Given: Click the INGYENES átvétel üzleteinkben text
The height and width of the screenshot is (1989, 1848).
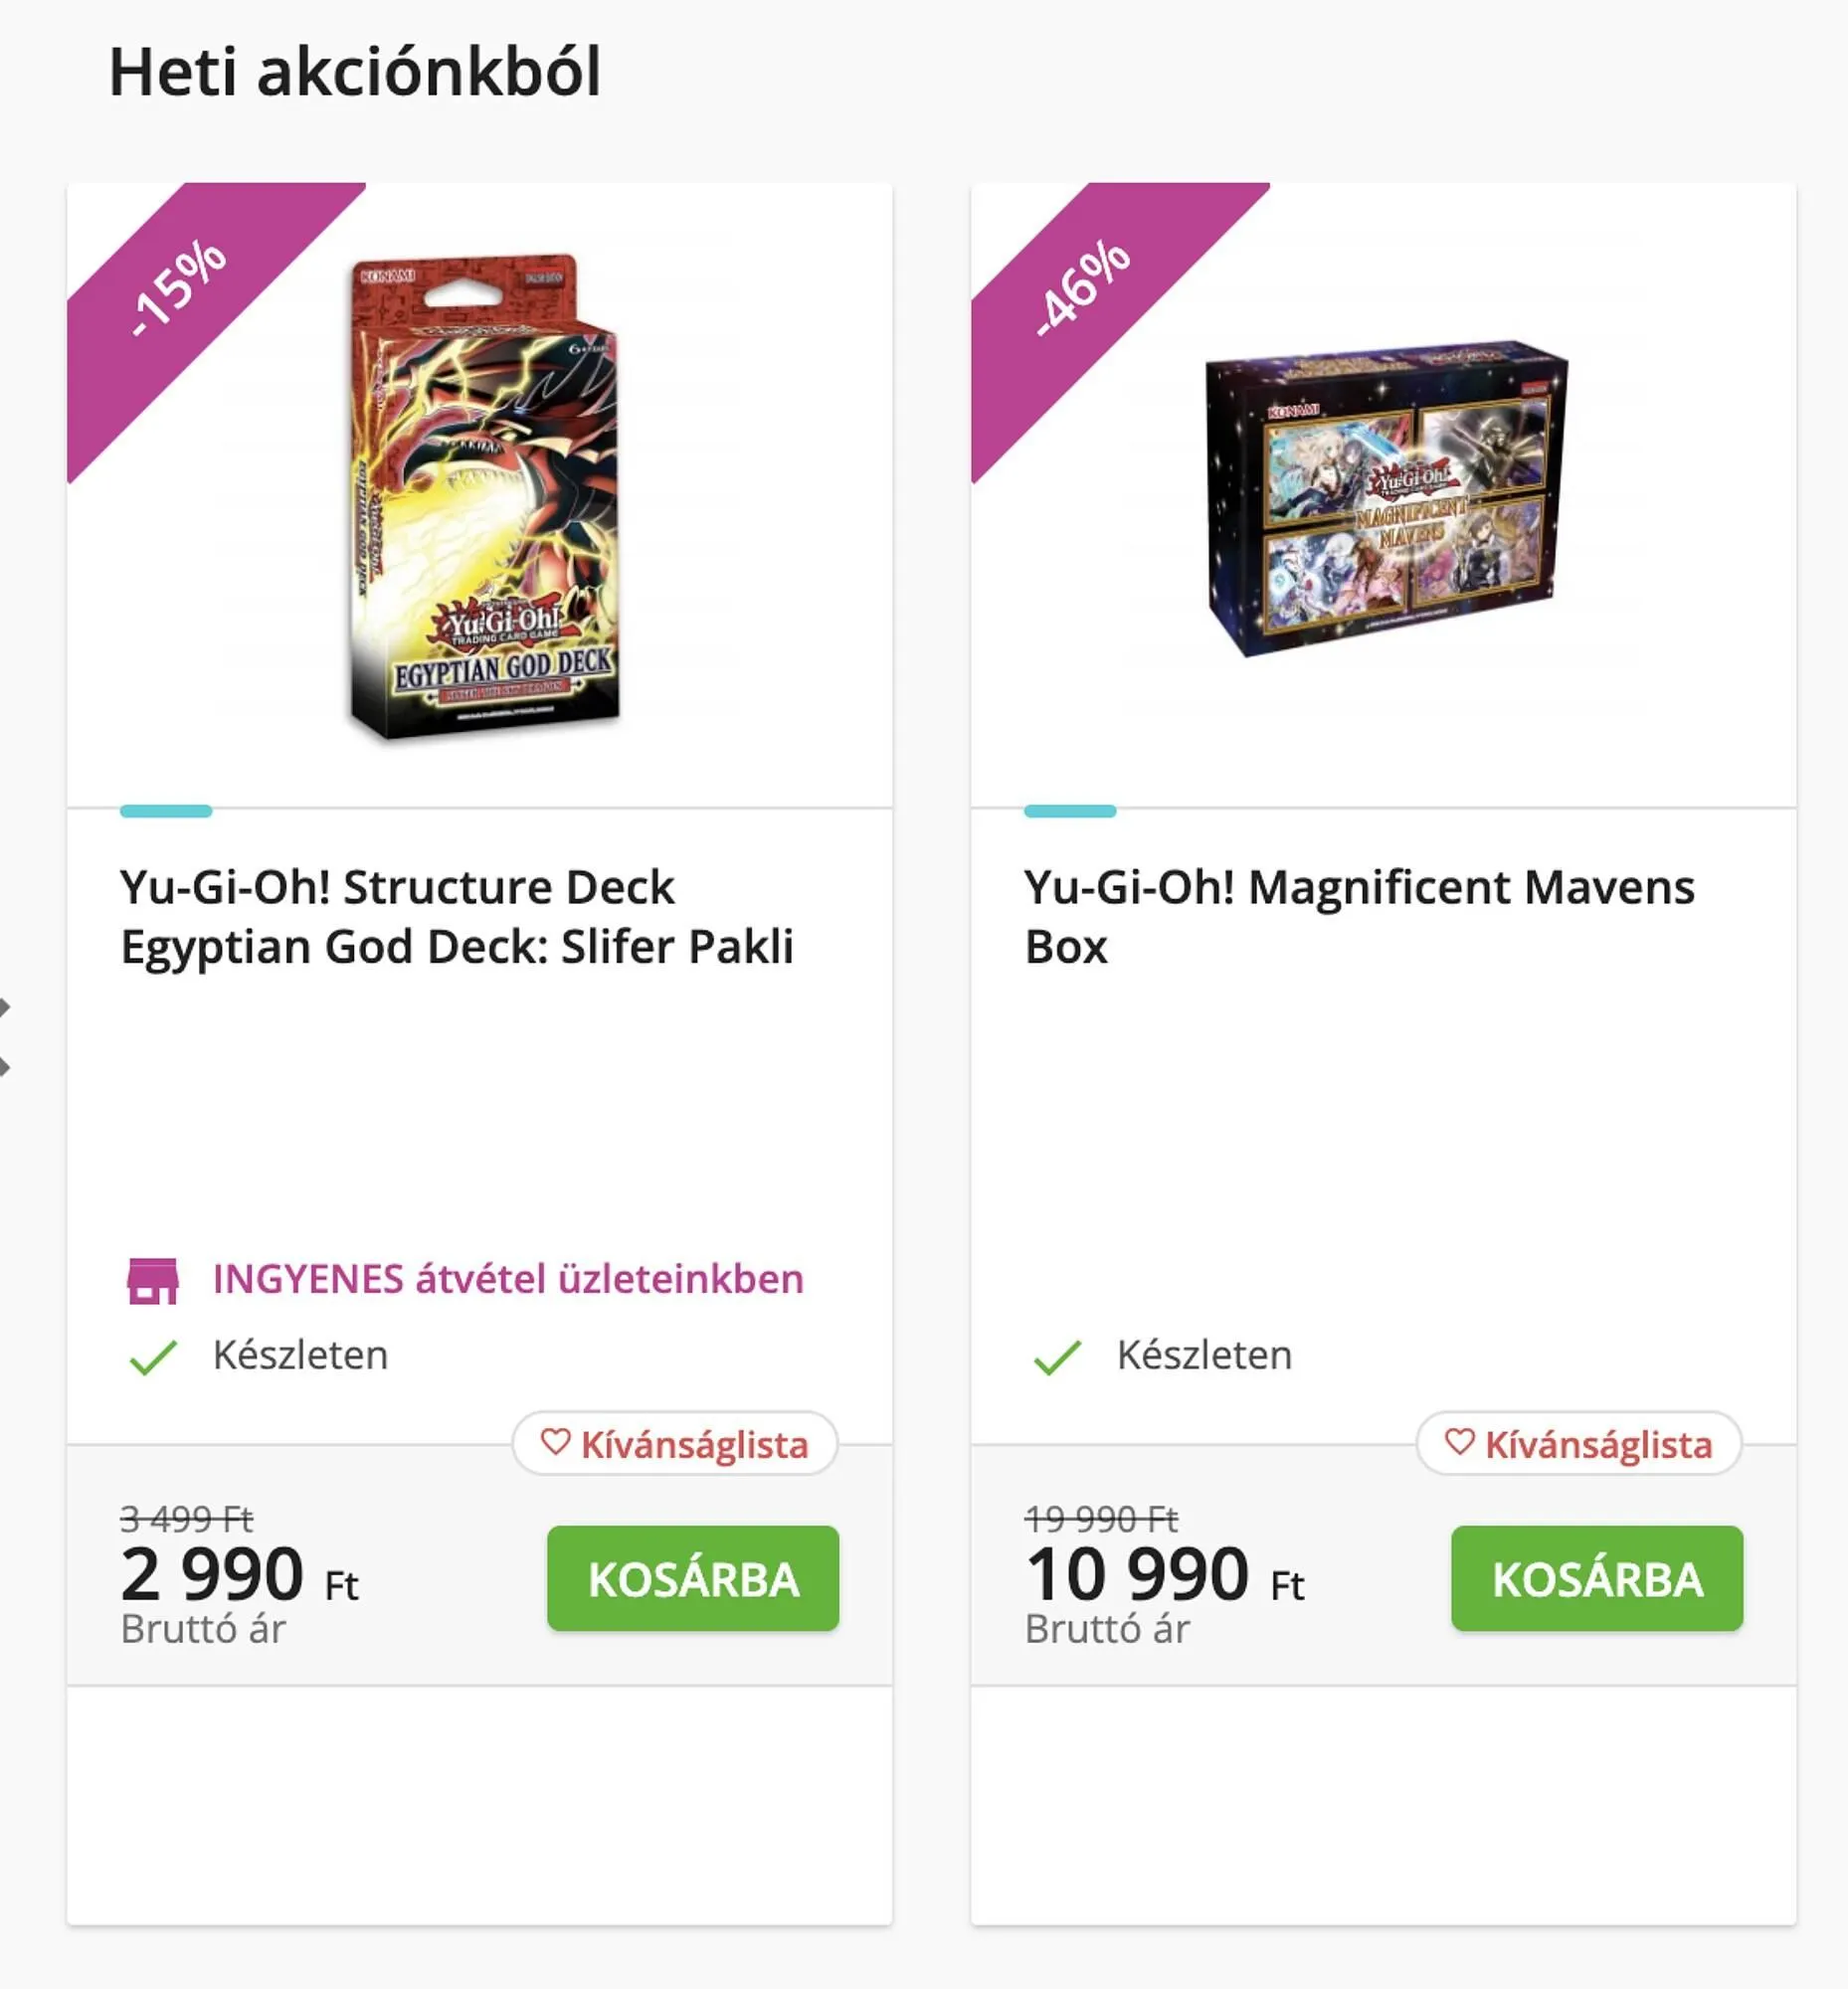Looking at the screenshot, I should (x=508, y=1279).
